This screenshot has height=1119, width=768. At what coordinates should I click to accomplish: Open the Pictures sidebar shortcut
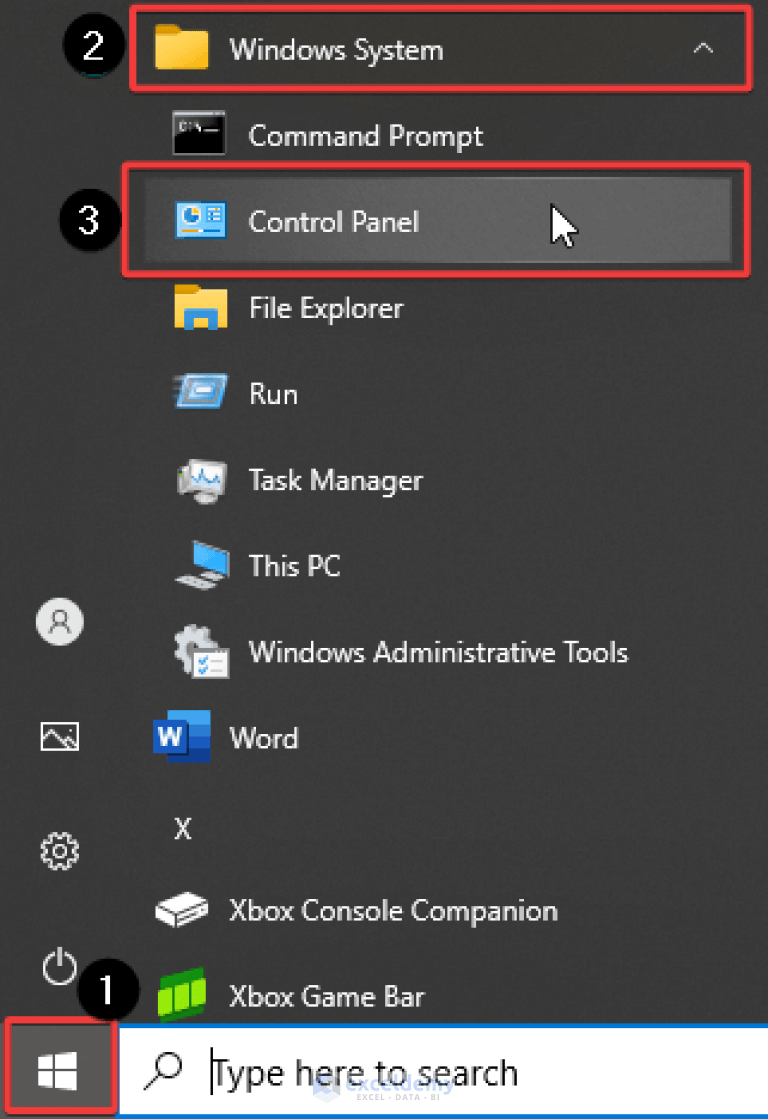(x=59, y=737)
